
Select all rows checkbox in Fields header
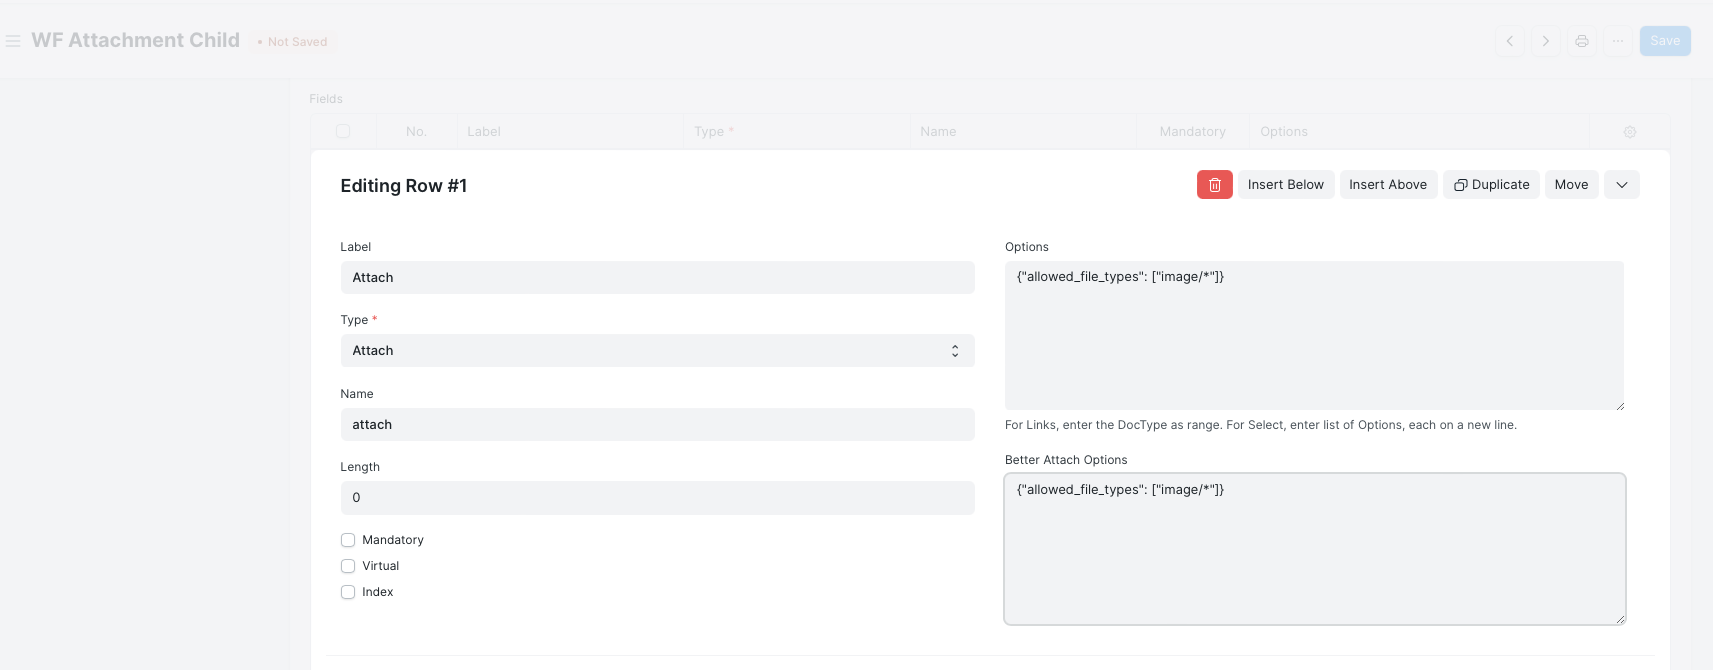point(343,131)
